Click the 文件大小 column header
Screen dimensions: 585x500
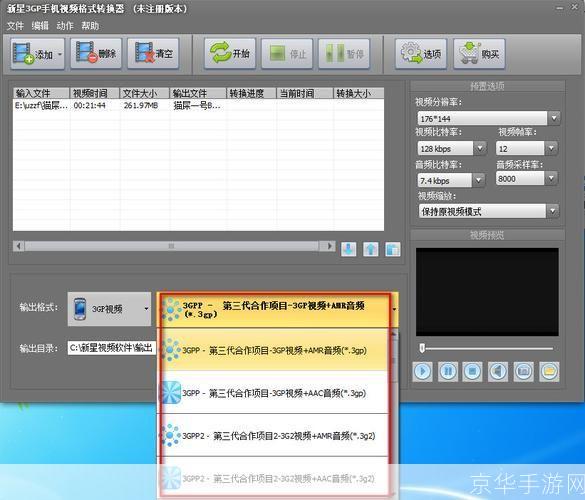pos(145,93)
